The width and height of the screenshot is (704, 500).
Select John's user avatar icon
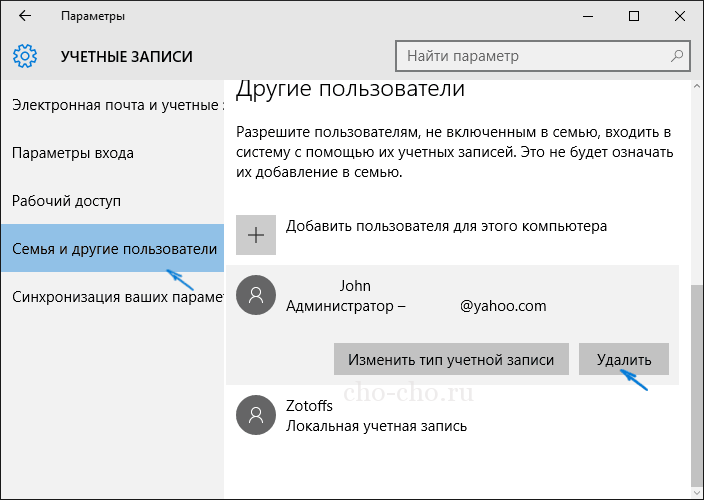(x=256, y=295)
